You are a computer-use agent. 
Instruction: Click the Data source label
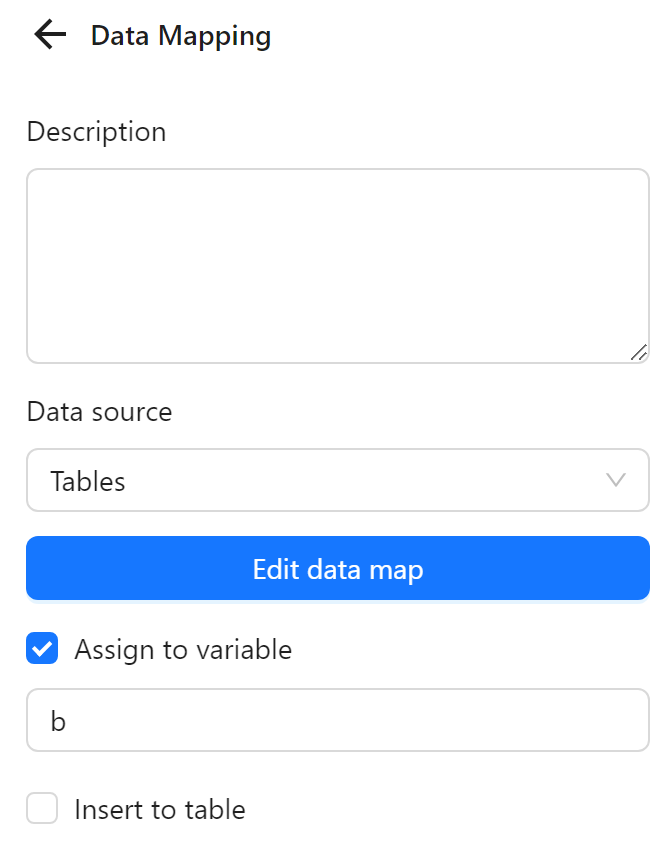point(99,411)
